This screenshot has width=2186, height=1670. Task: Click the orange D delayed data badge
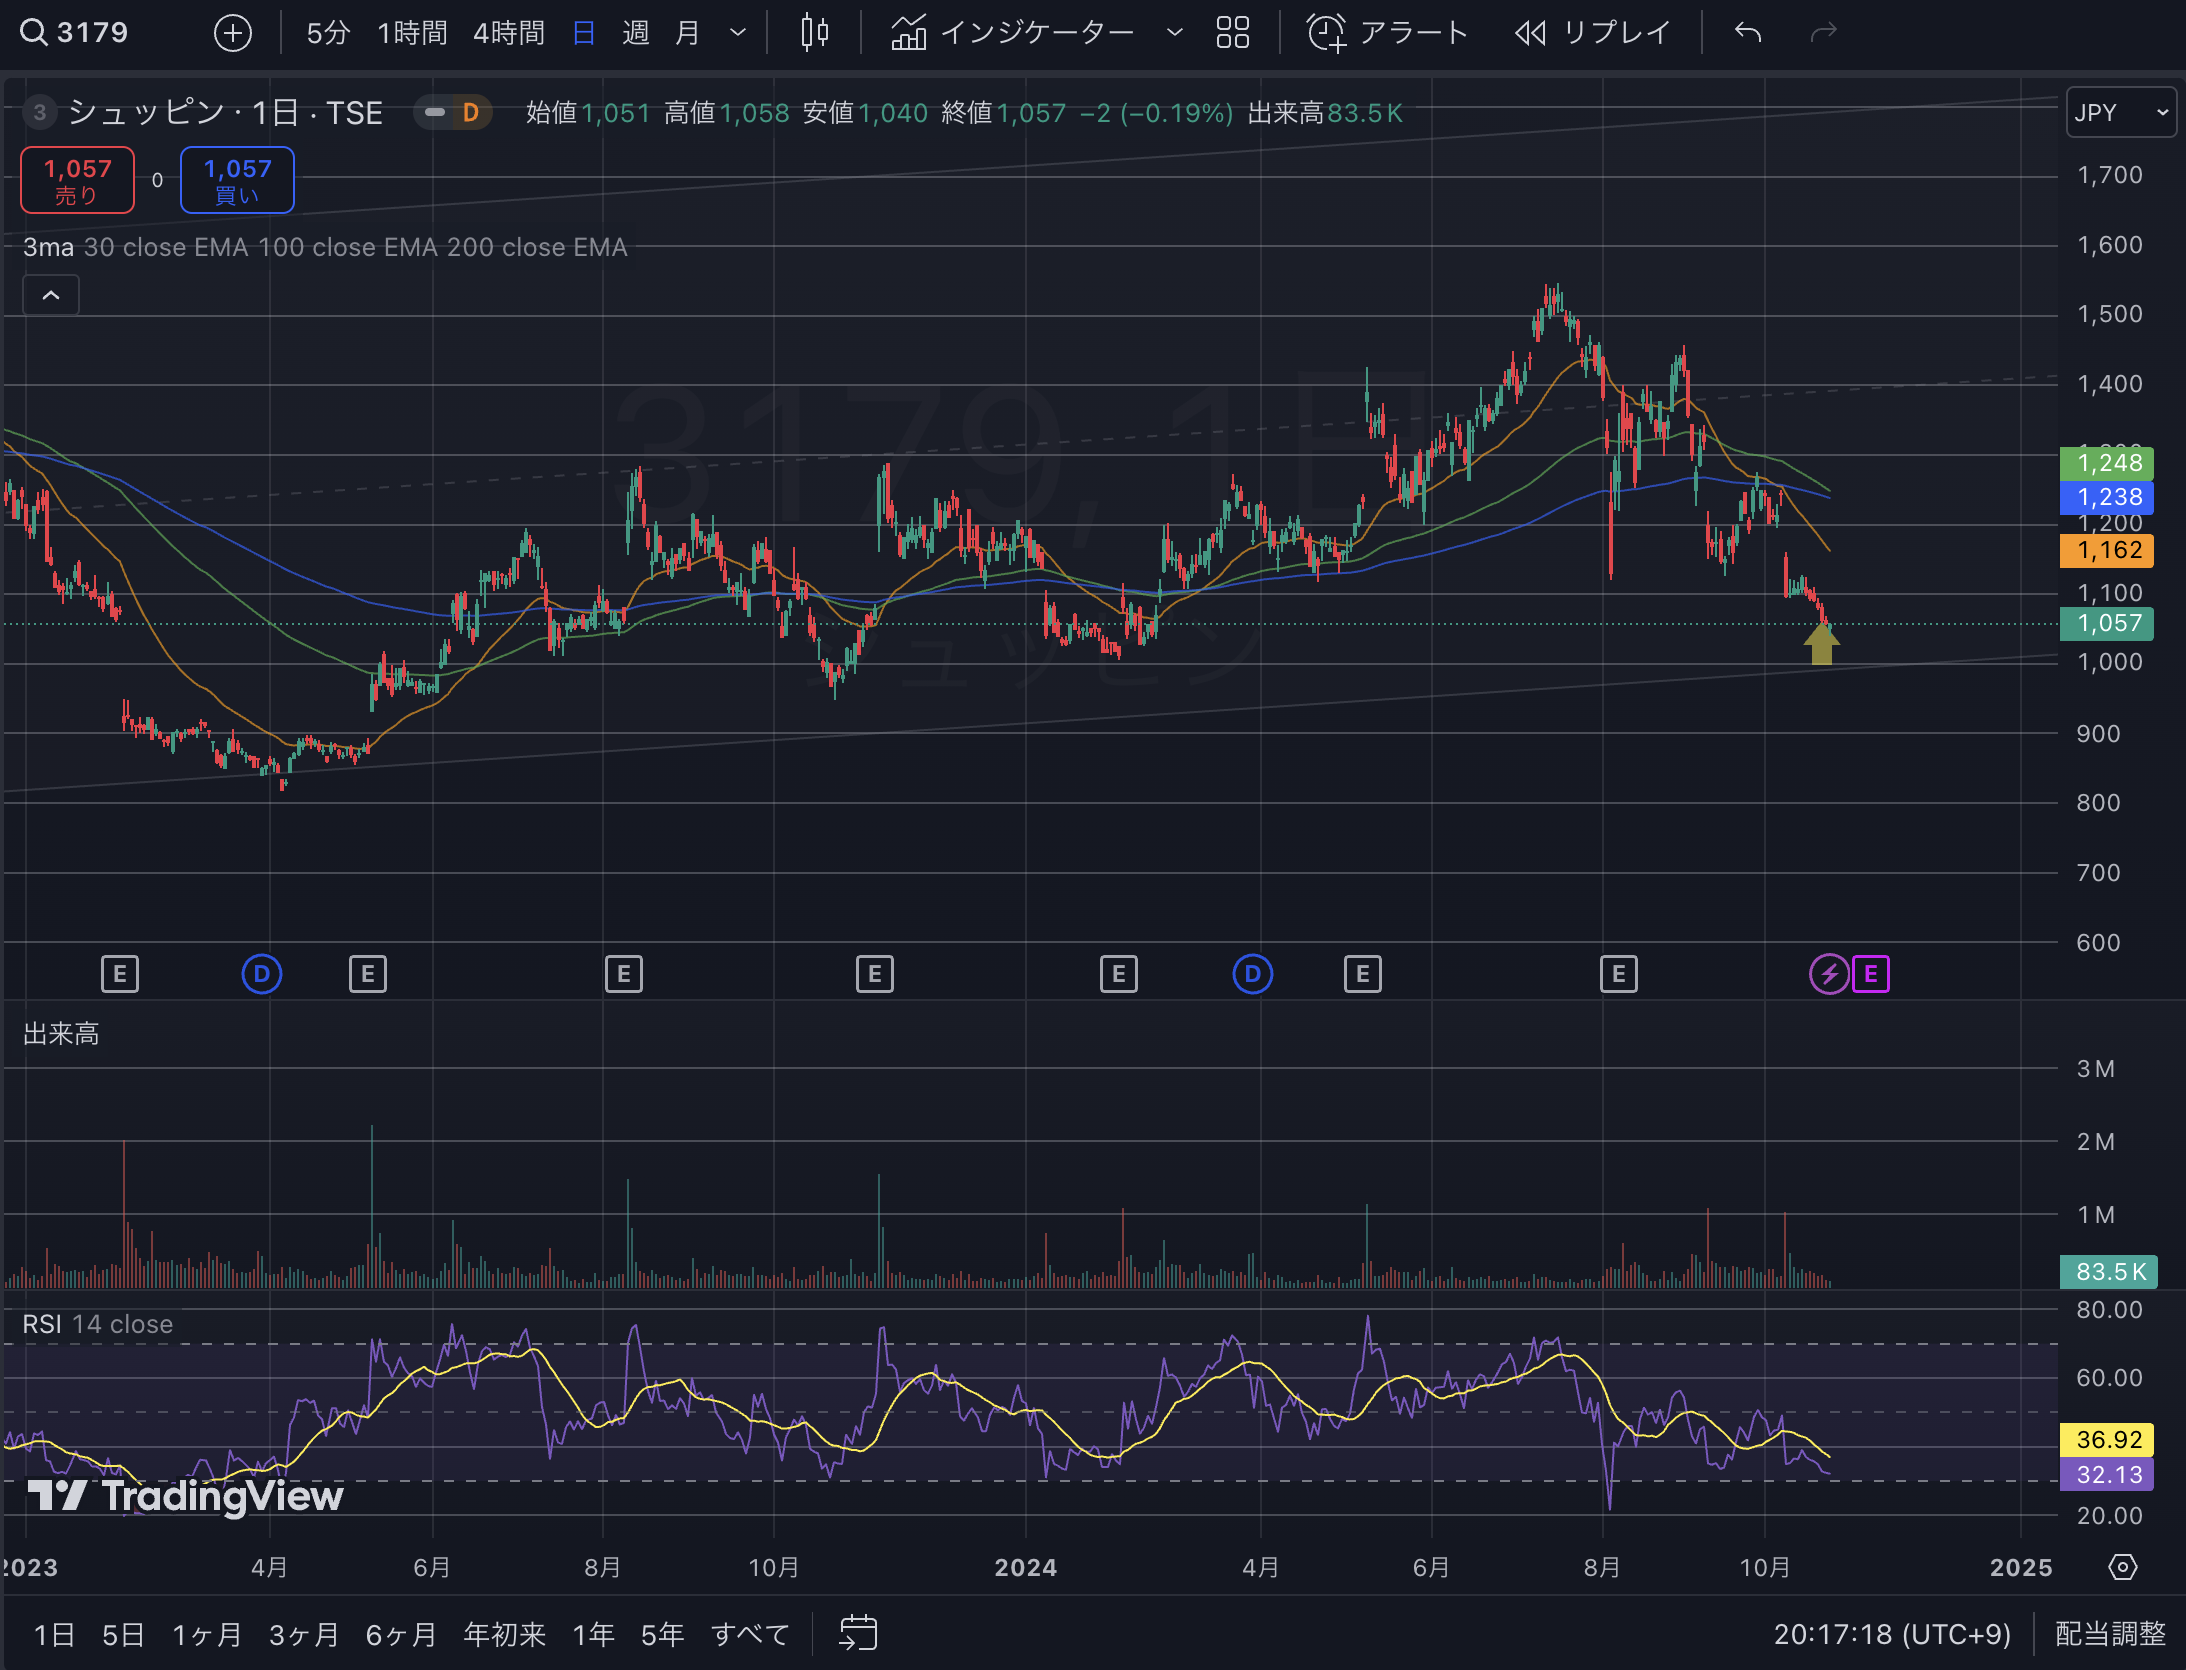tap(470, 113)
